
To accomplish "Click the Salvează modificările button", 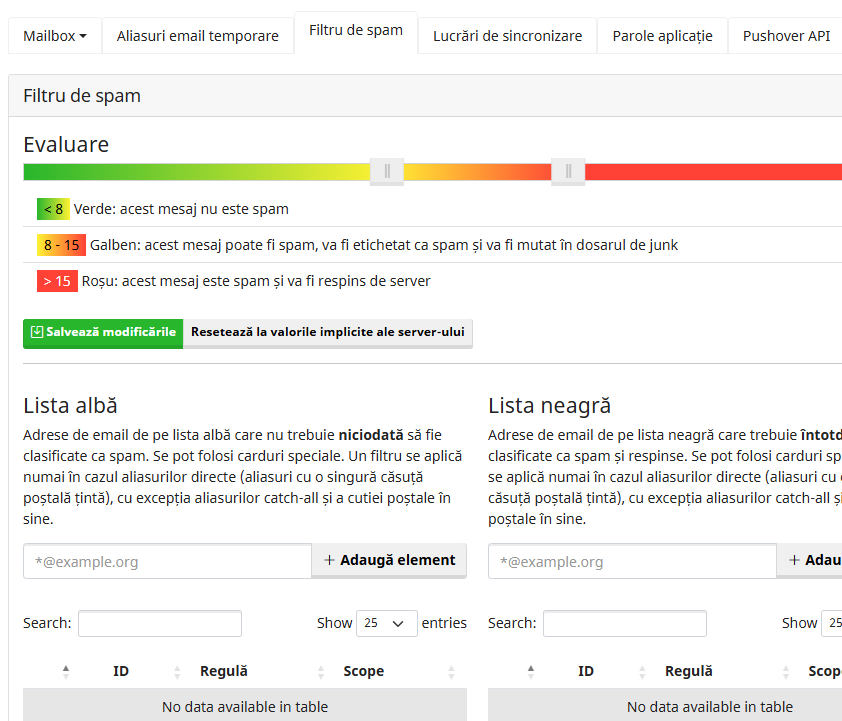I will click(103, 333).
